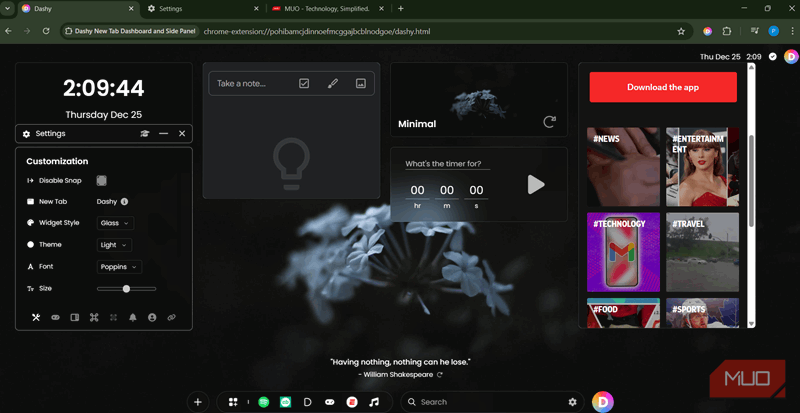Image resolution: width=800 pixels, height=413 pixels.
Task: Add a checklist note with checkbox icon
Action: [304, 83]
